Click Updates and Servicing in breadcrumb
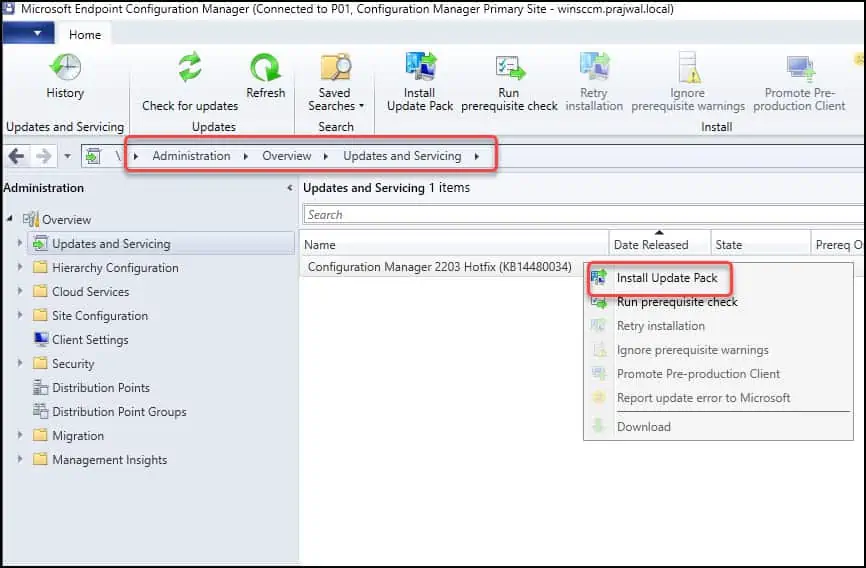This screenshot has height=568, width=866. point(402,156)
